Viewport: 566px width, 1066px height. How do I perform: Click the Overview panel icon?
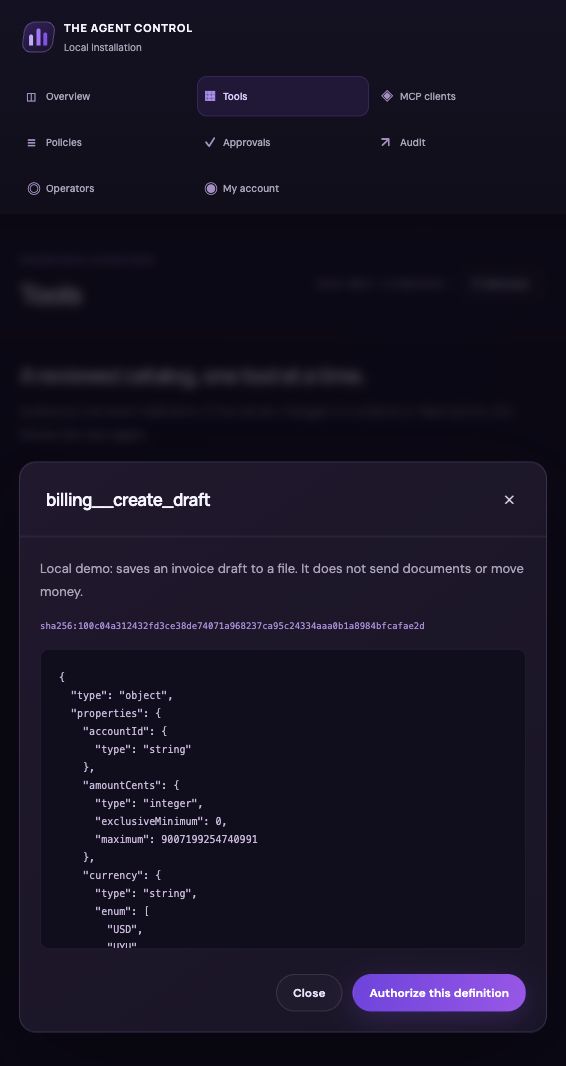pyautogui.click(x=31, y=97)
